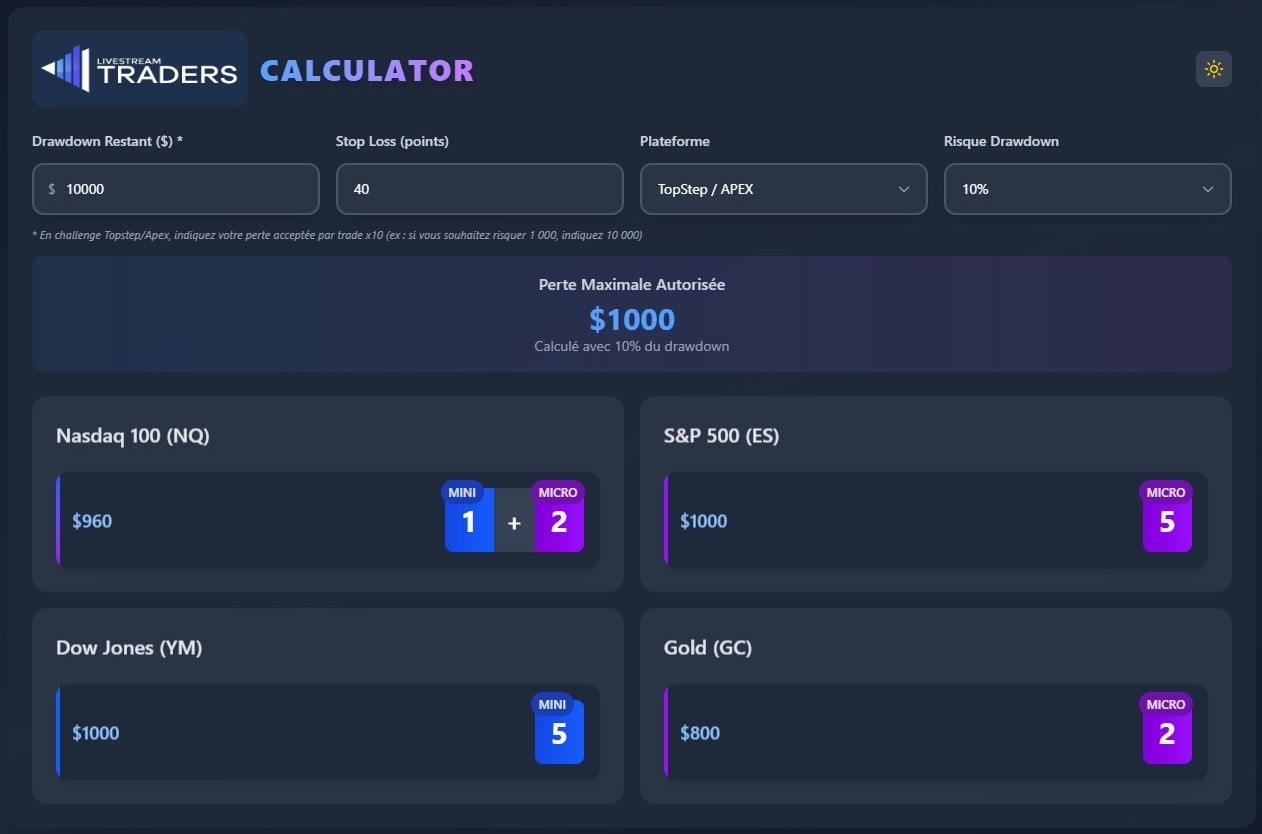1262x834 pixels.
Task: Click the Livestream Traders logo
Action: pyautogui.click(x=139, y=68)
